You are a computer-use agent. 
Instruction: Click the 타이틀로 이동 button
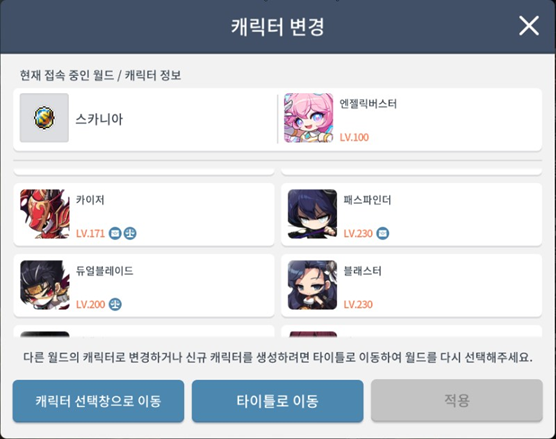tap(278, 401)
